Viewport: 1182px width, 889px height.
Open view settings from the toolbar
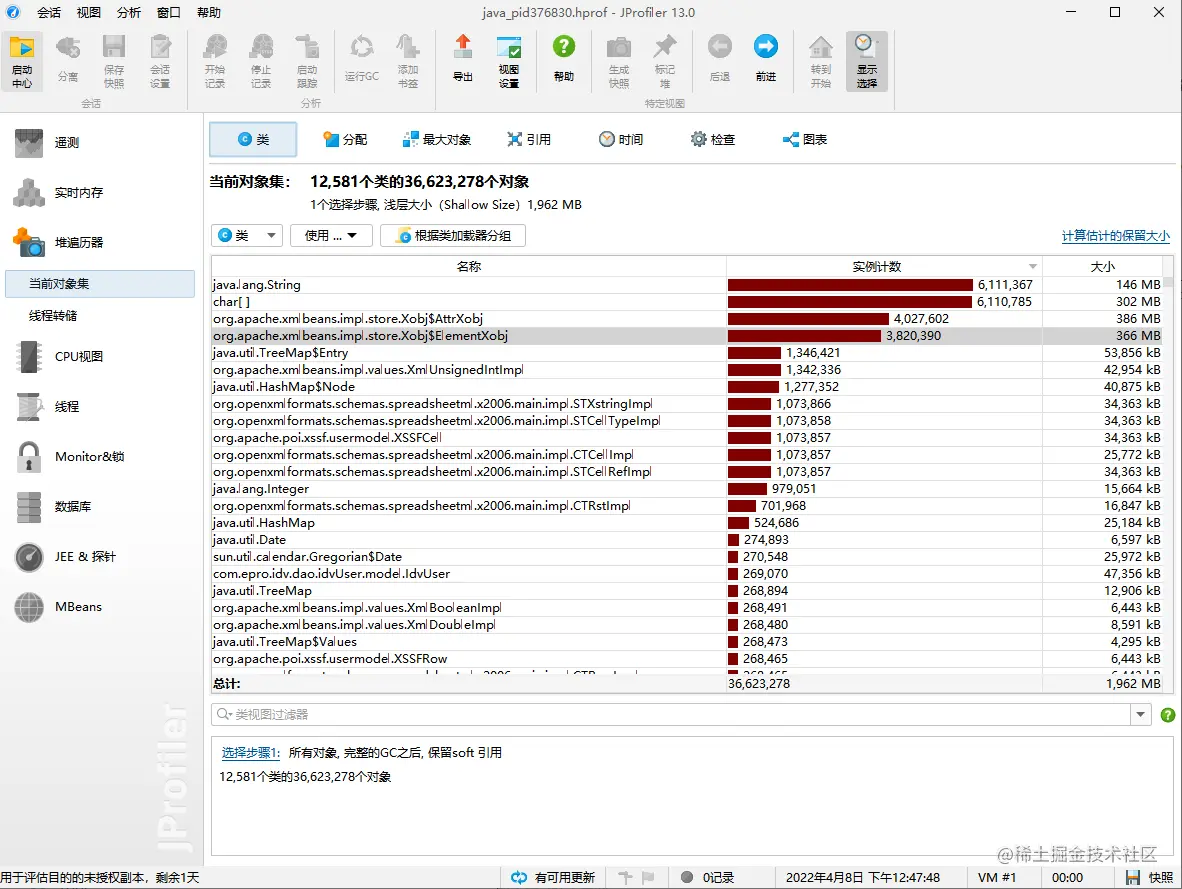pyautogui.click(x=509, y=58)
